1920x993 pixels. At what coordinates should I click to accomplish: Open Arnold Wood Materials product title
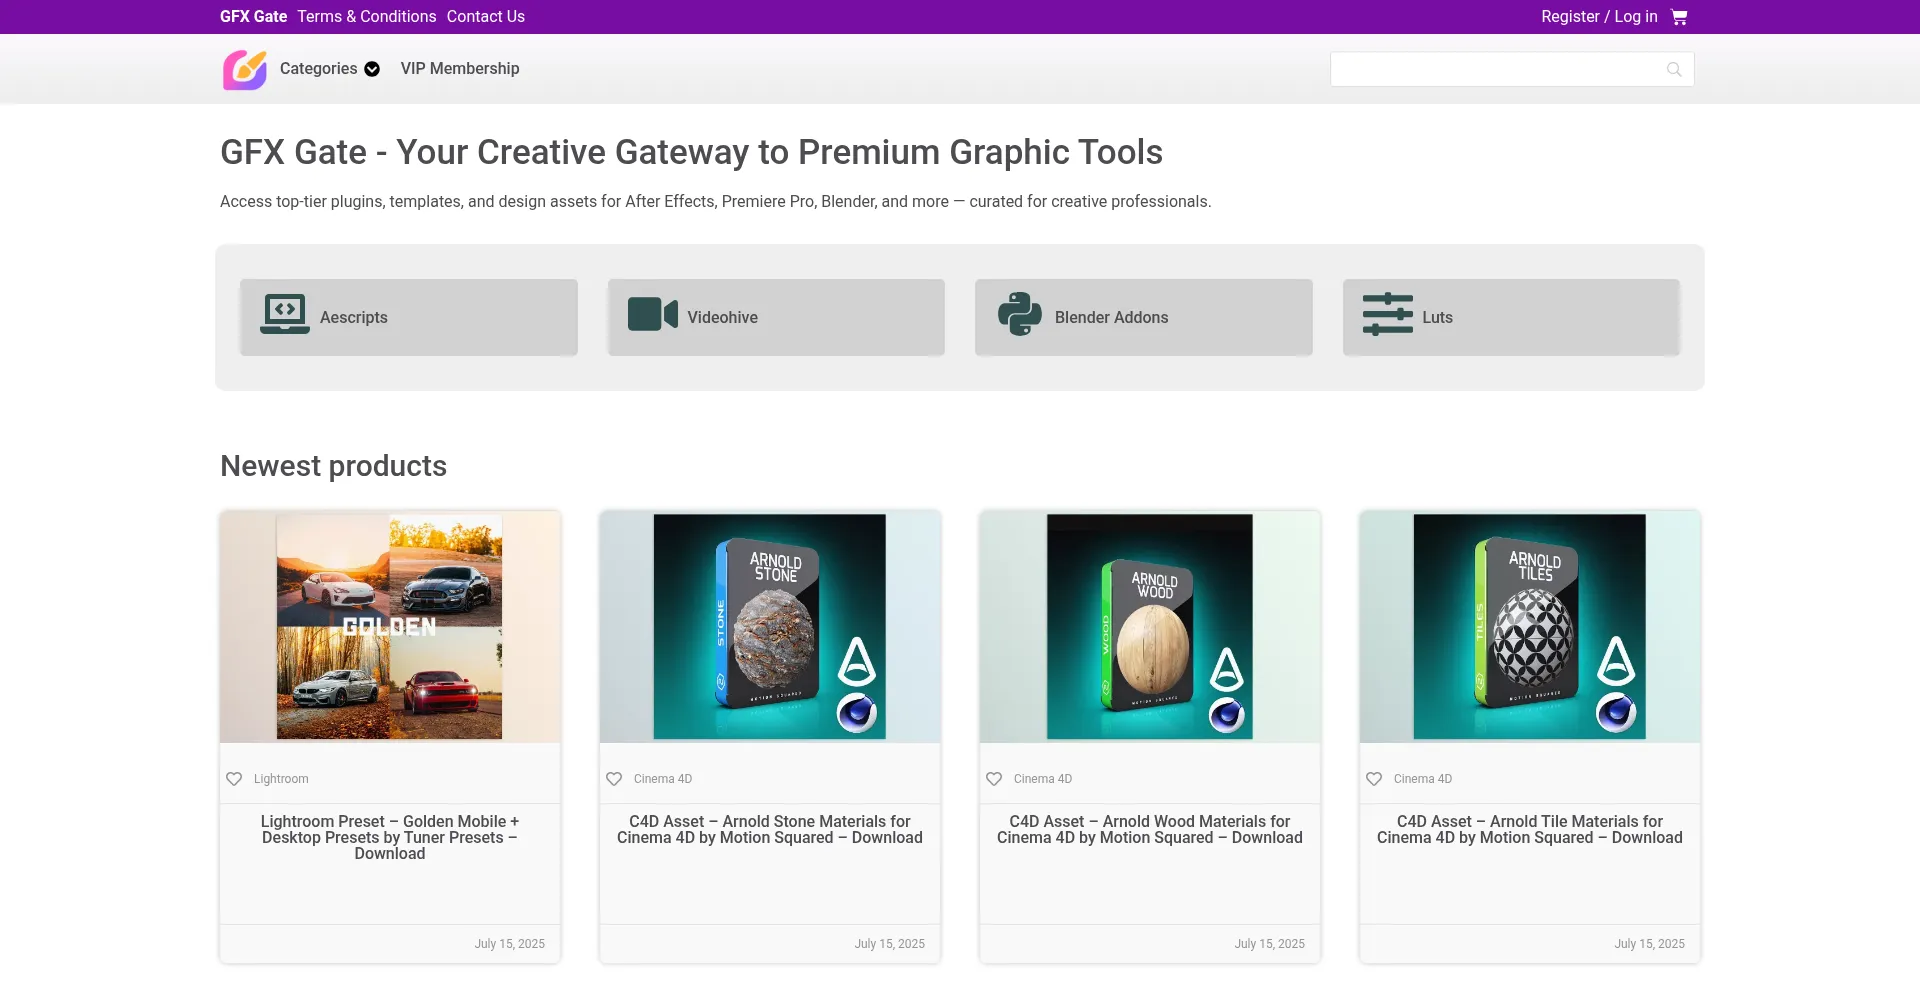coord(1149,830)
